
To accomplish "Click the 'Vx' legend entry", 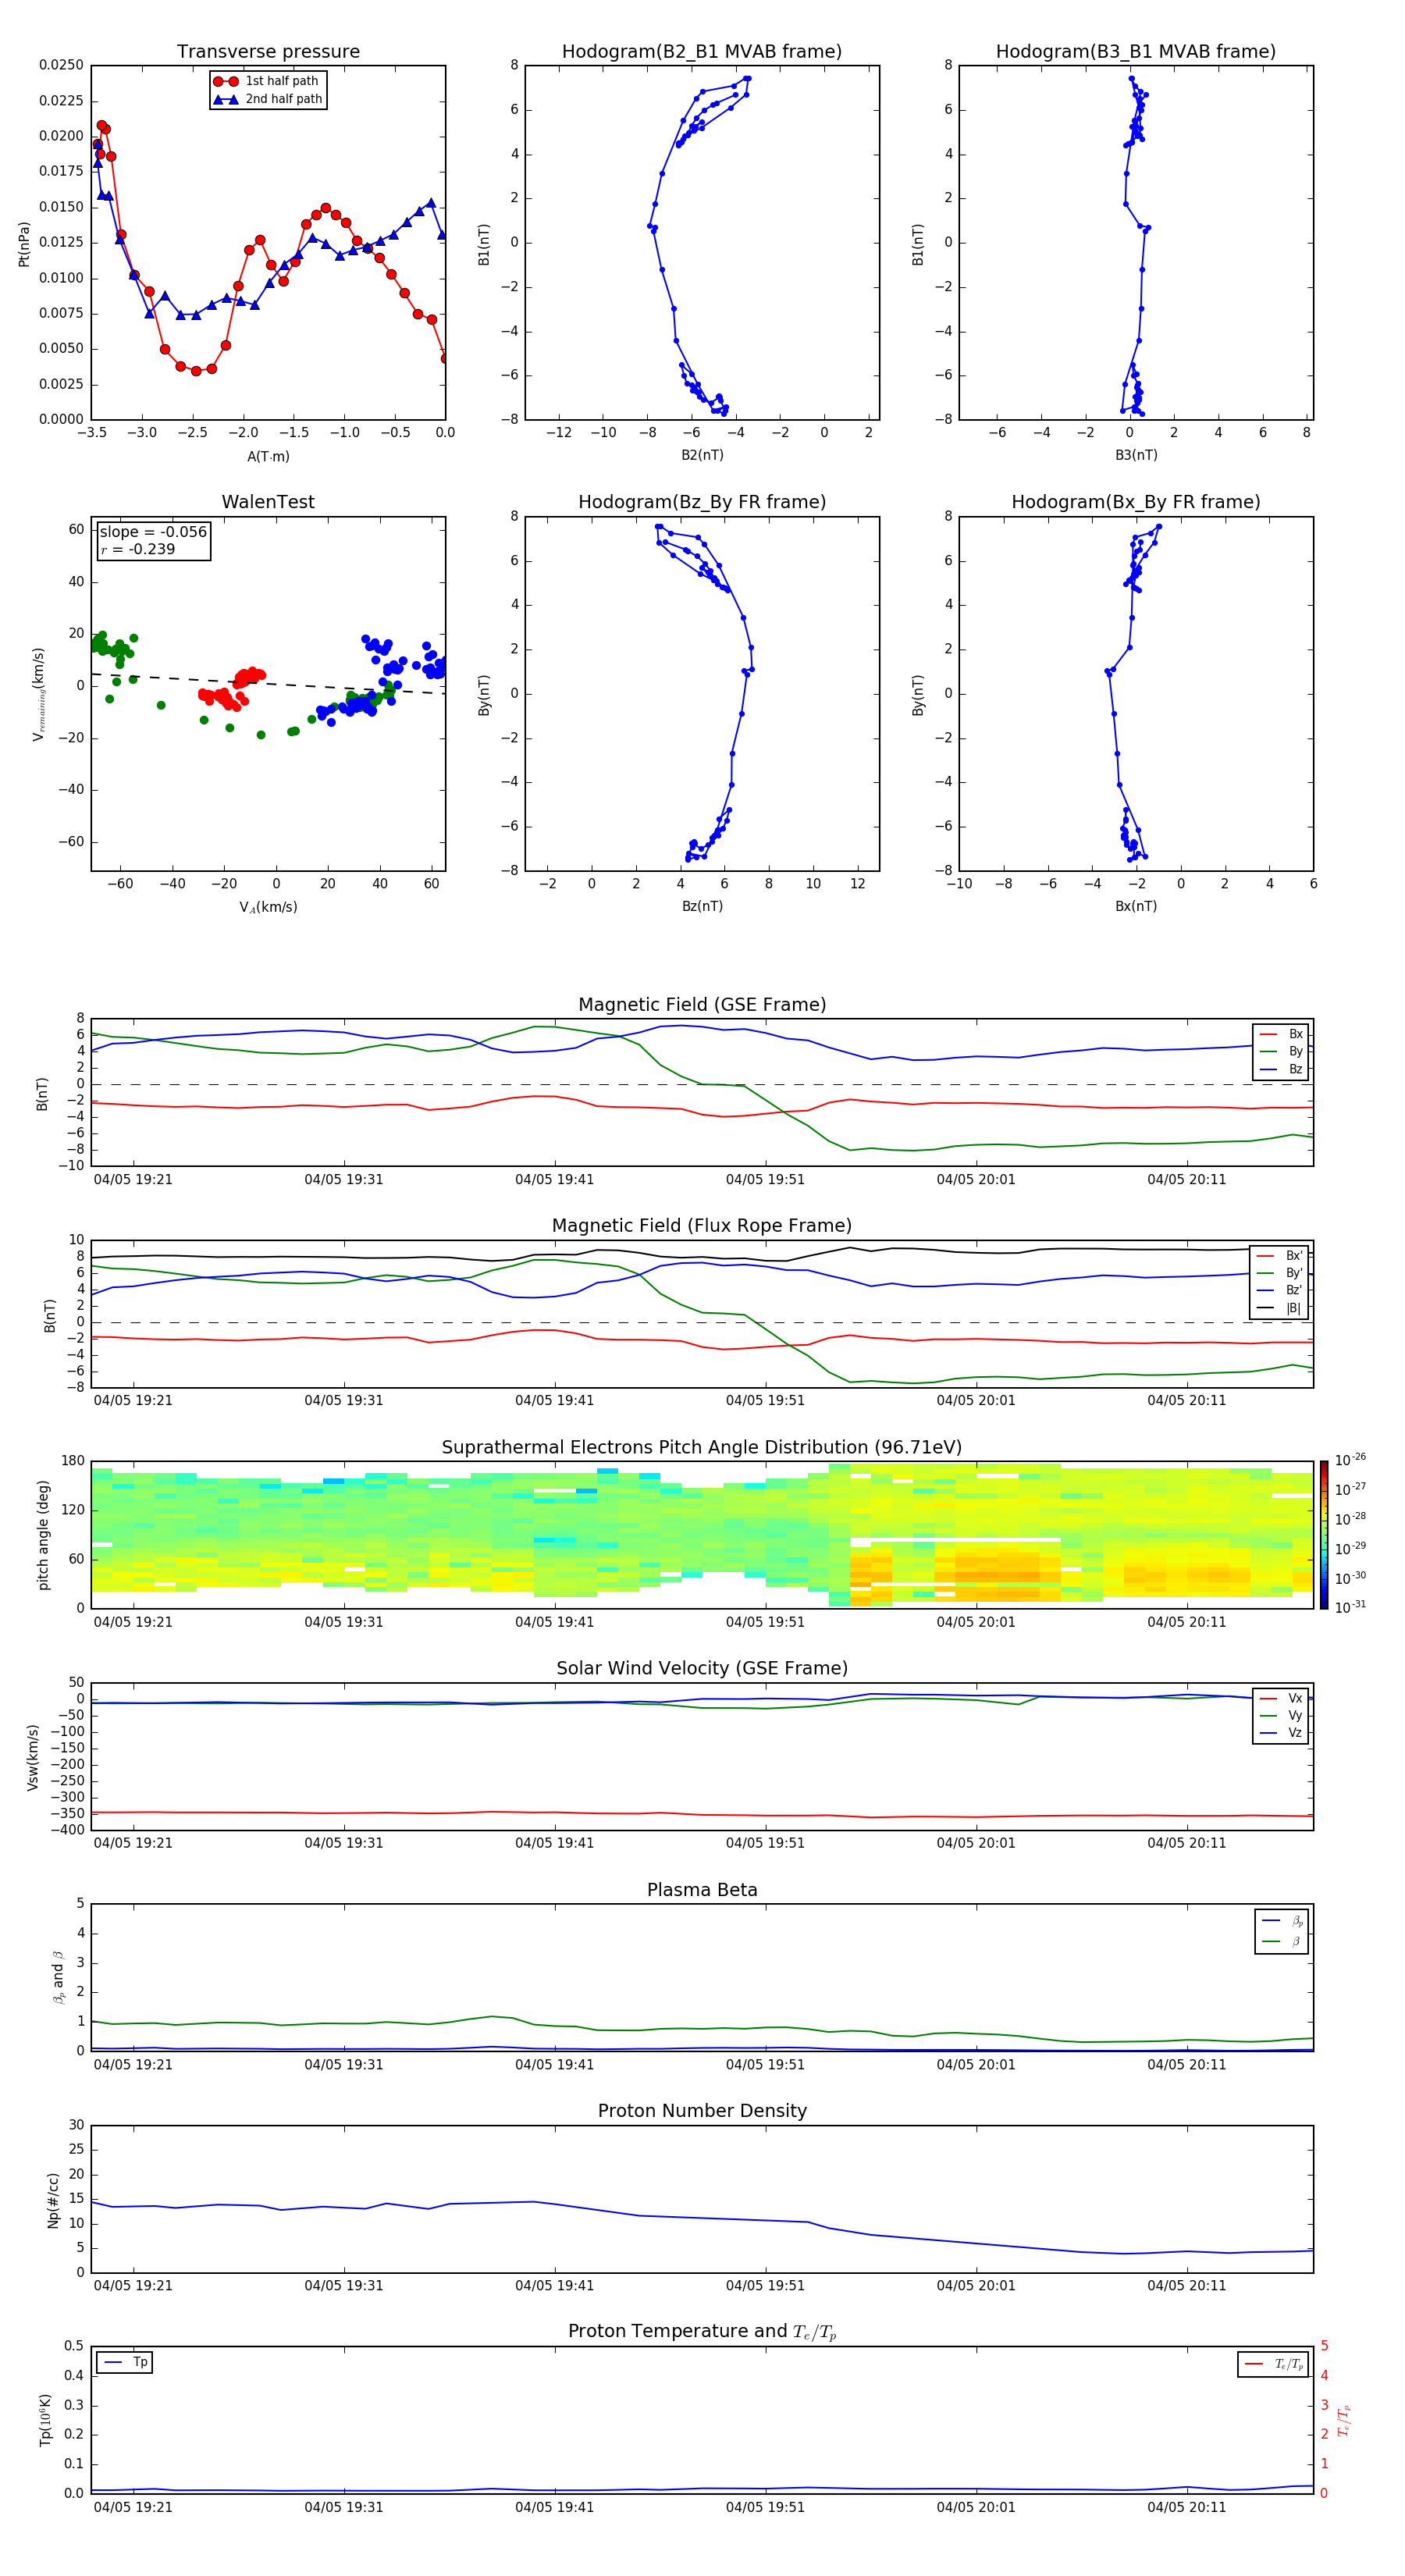I will (1282, 1698).
